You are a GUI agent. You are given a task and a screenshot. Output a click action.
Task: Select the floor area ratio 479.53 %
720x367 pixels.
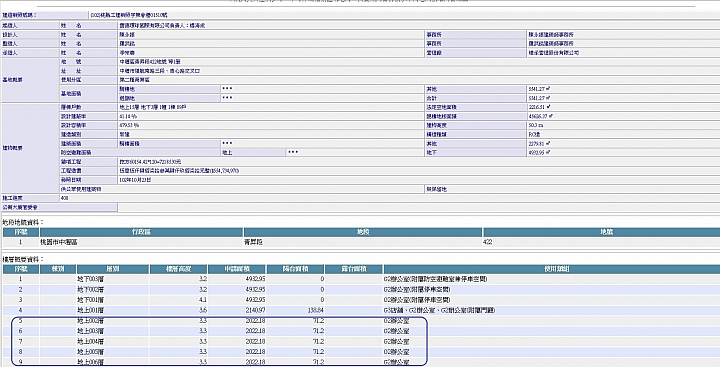pyautogui.click(x=129, y=125)
